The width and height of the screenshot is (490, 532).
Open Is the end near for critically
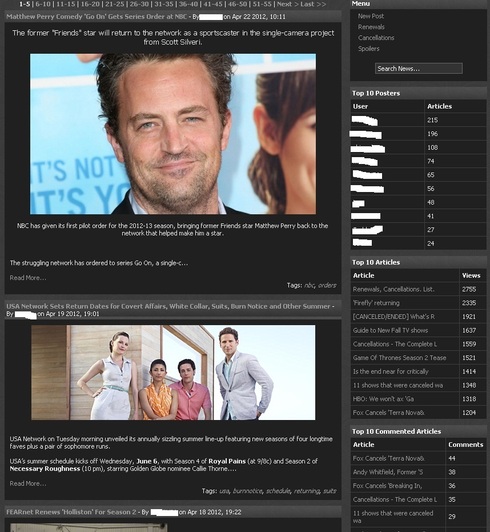391,372
